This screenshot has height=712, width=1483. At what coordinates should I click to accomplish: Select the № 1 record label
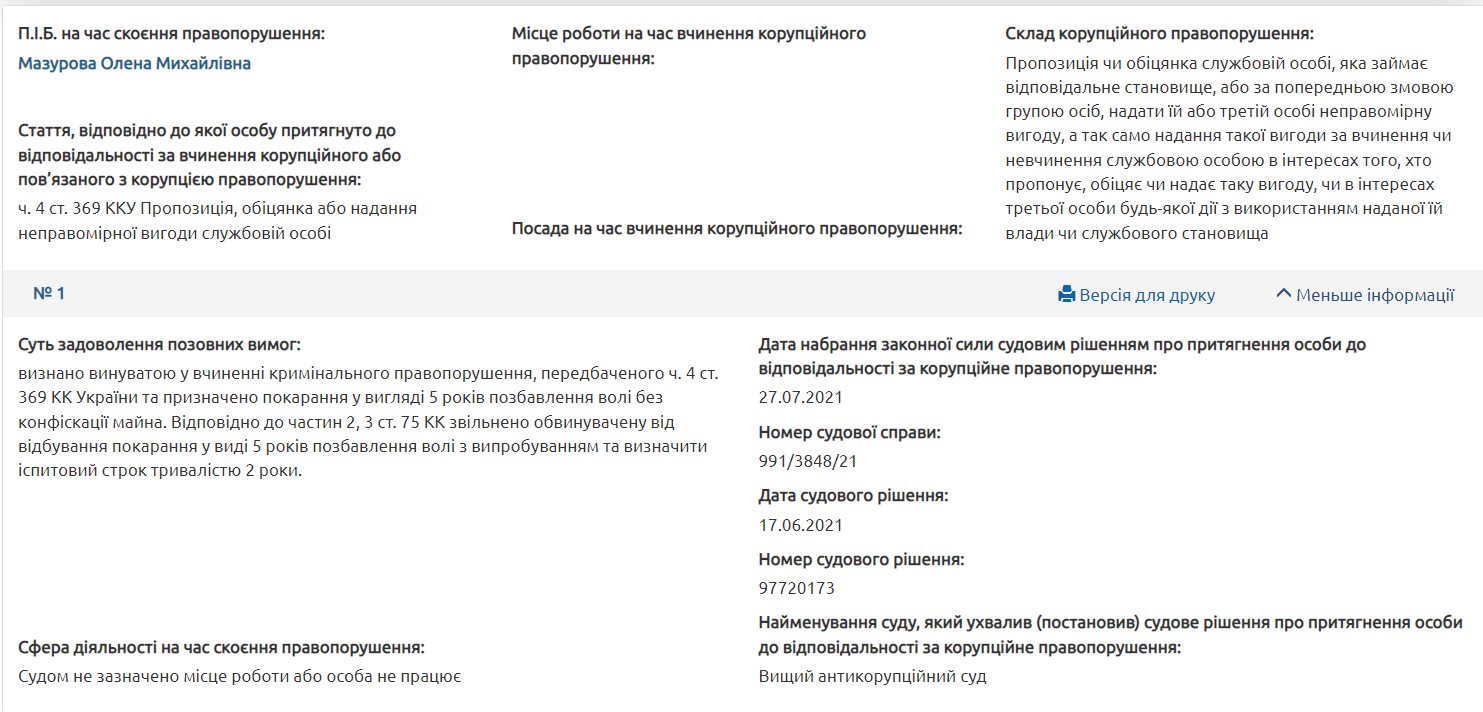(49, 294)
